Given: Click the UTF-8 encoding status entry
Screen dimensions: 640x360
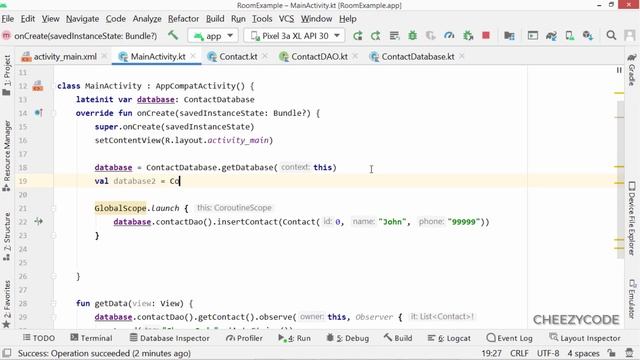Looking at the screenshot, I should pos(548,353).
